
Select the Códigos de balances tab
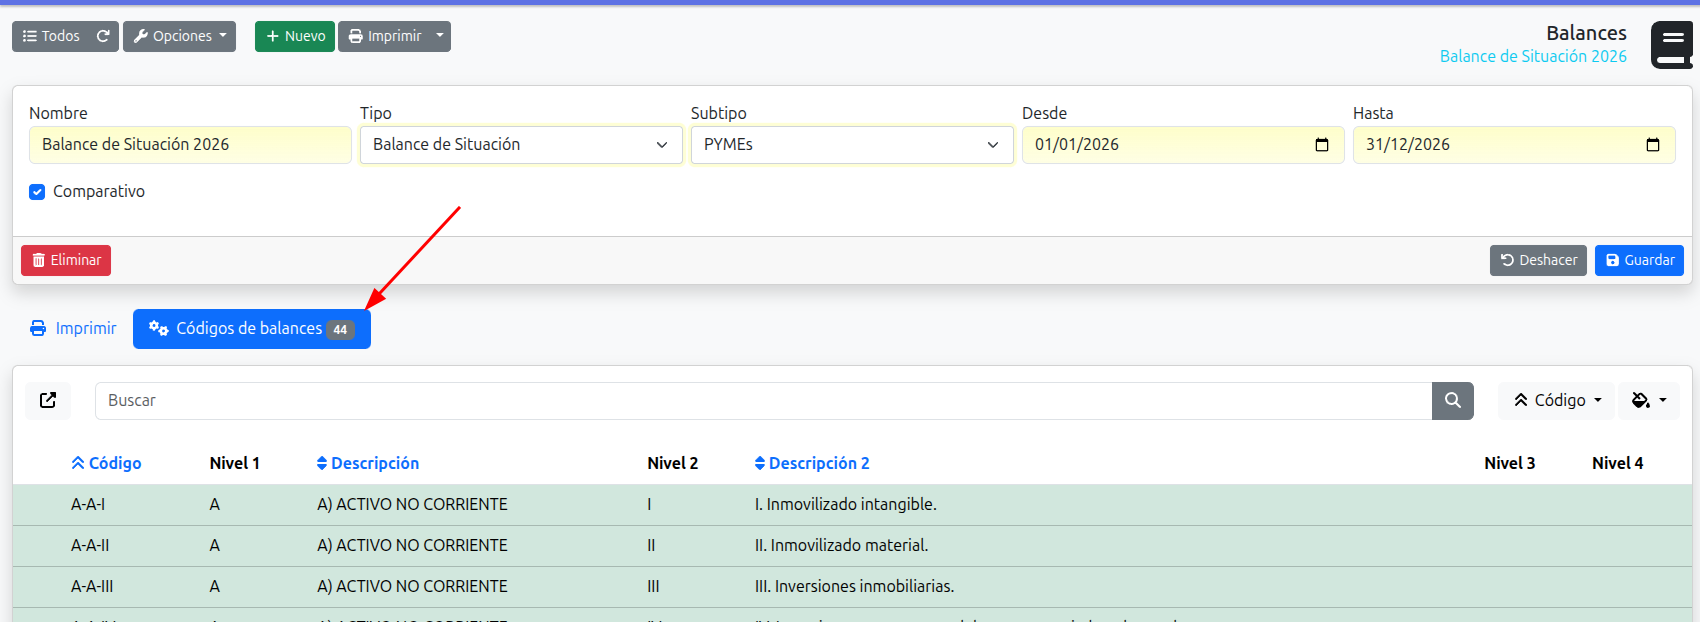251,329
